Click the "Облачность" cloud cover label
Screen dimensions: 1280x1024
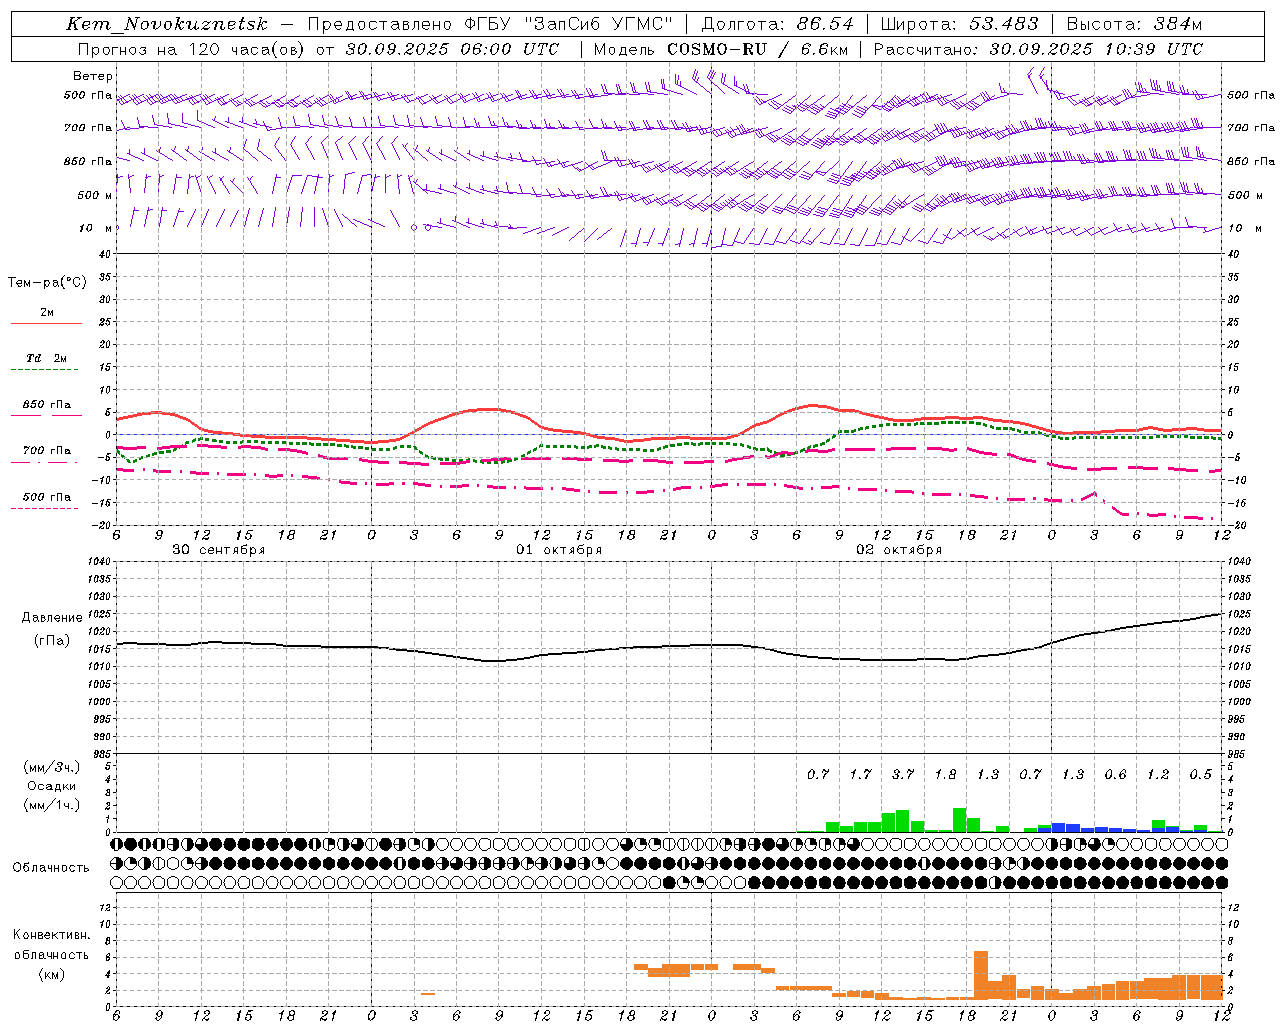click(51, 868)
